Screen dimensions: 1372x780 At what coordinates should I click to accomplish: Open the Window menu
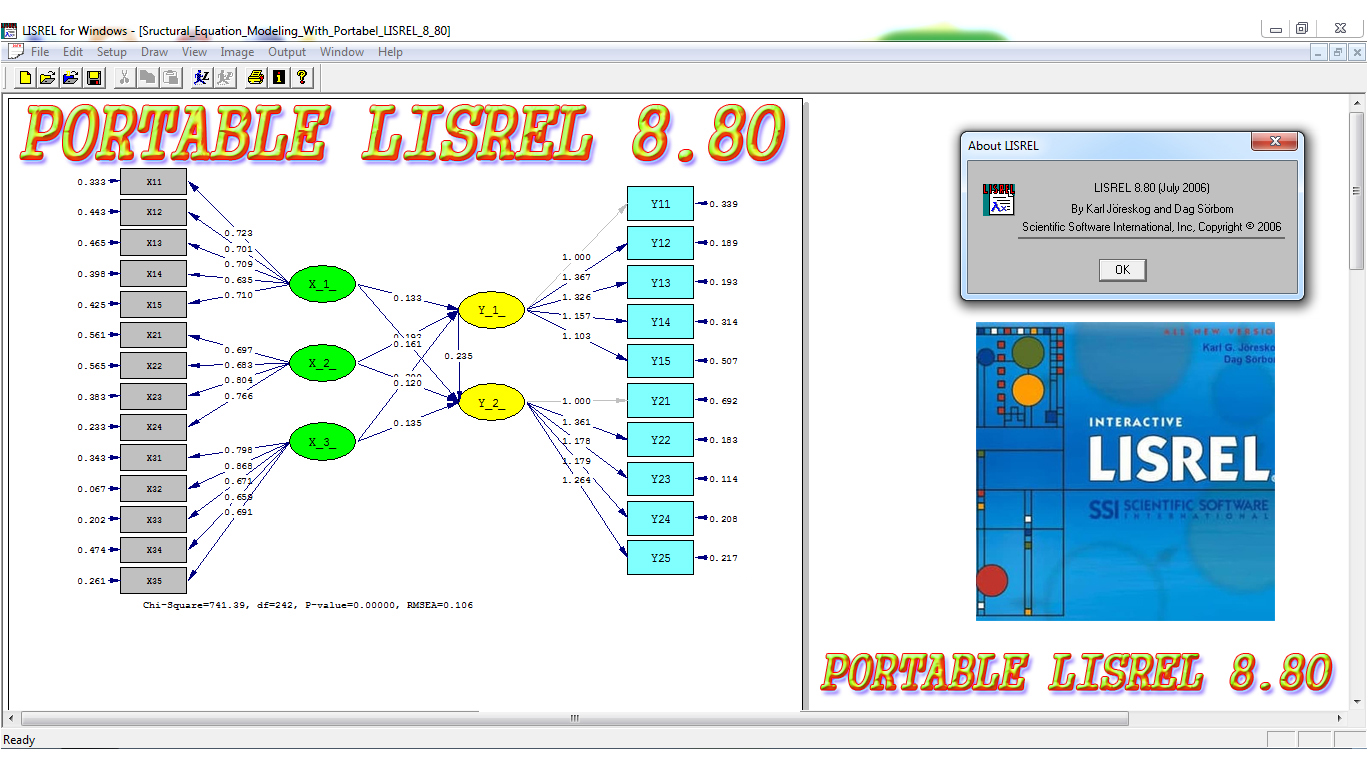pyautogui.click(x=342, y=52)
